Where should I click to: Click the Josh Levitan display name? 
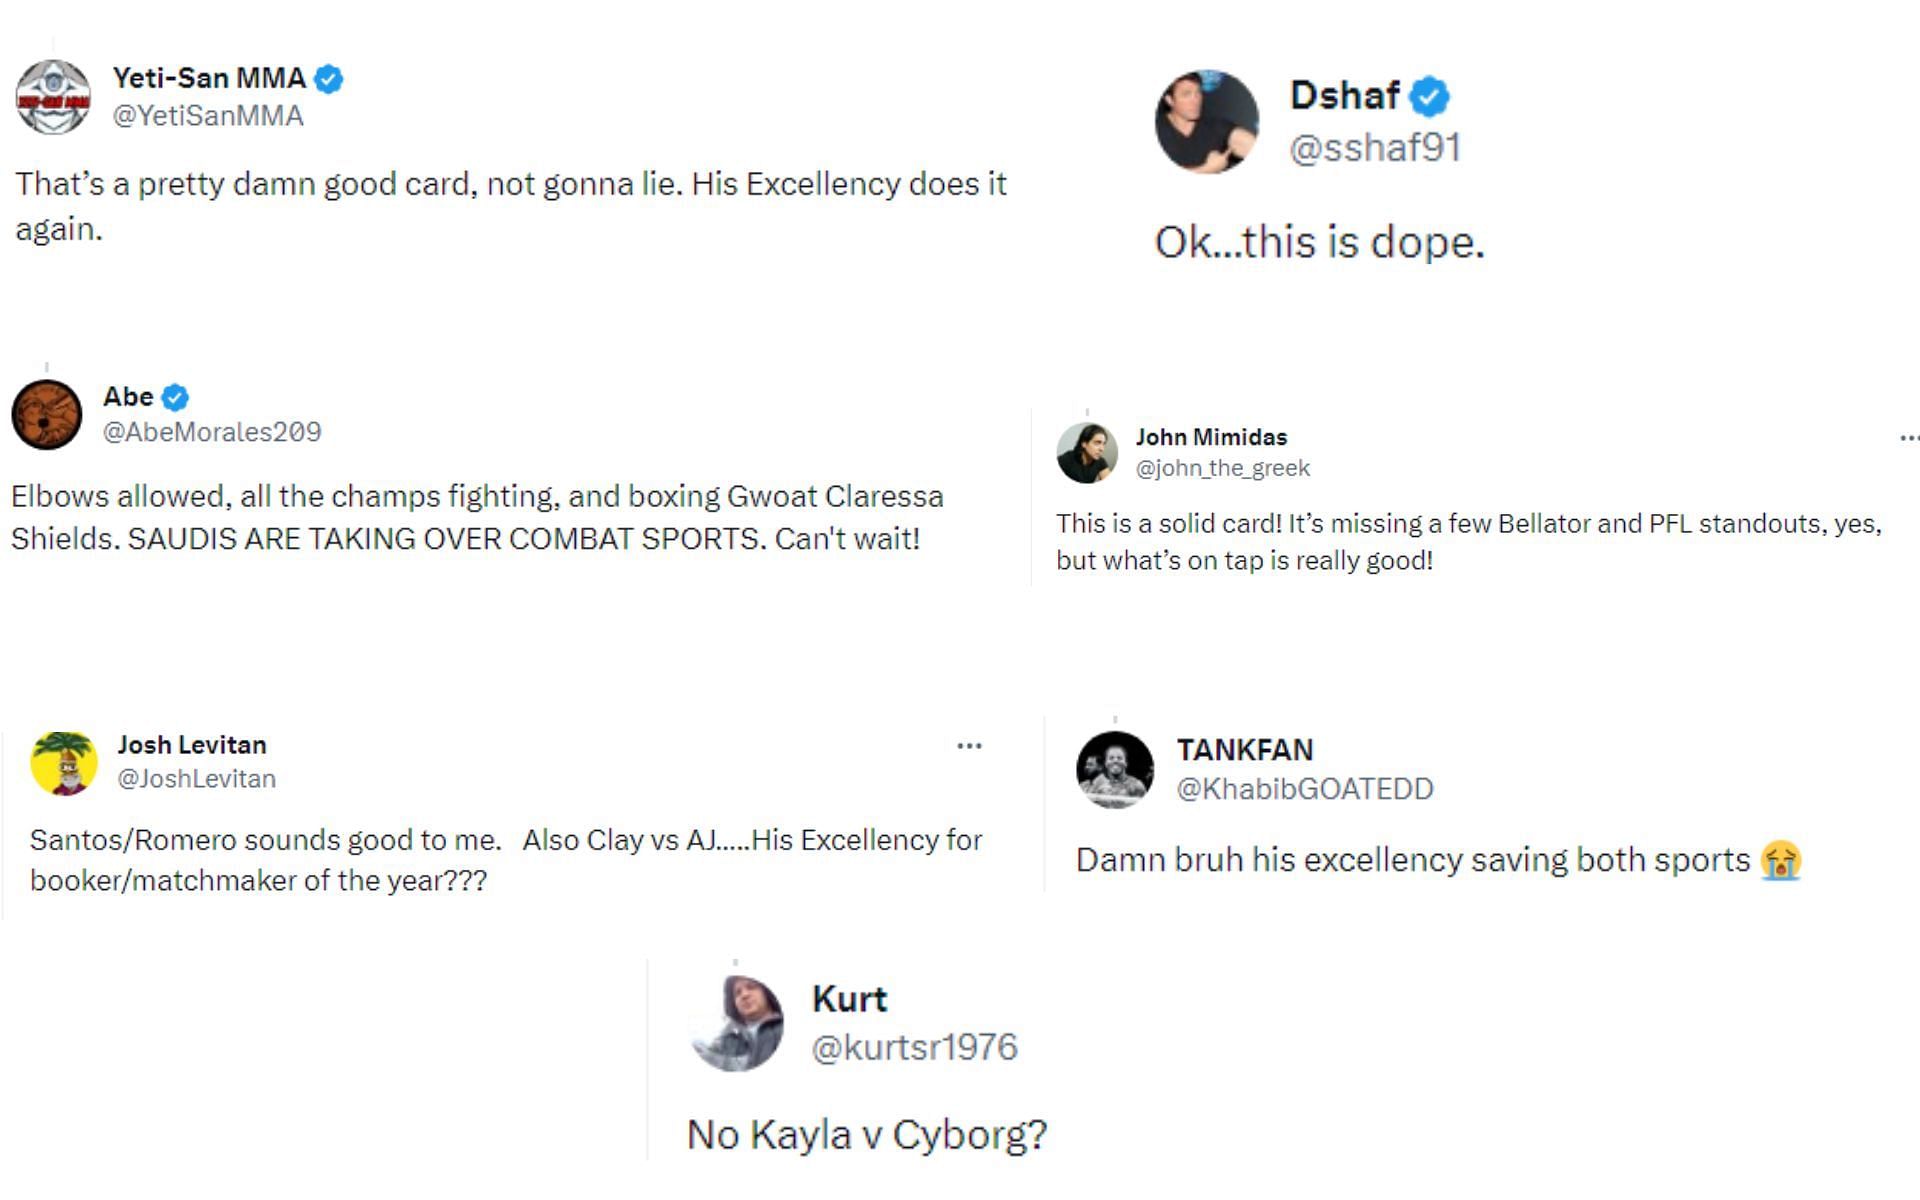click(x=192, y=745)
